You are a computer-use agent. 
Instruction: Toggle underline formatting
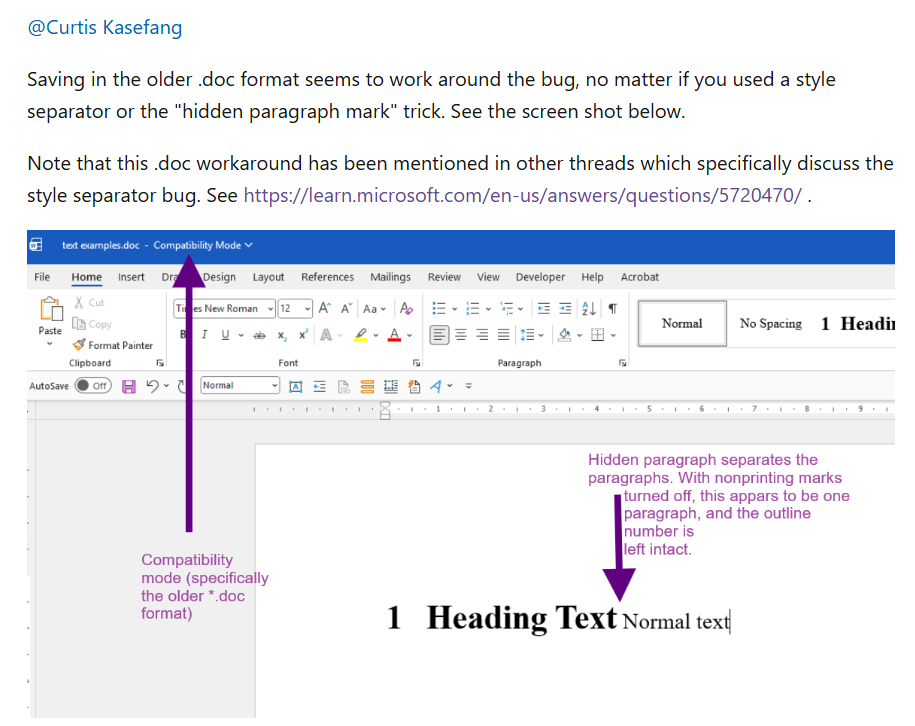(225, 334)
